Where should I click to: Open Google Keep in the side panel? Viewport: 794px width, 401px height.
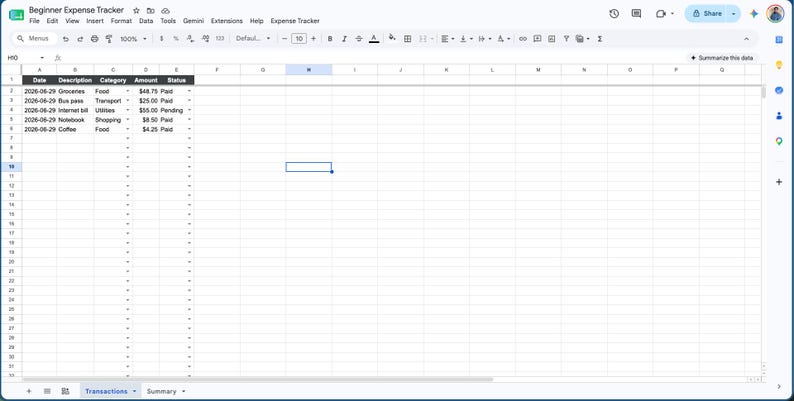(x=779, y=65)
